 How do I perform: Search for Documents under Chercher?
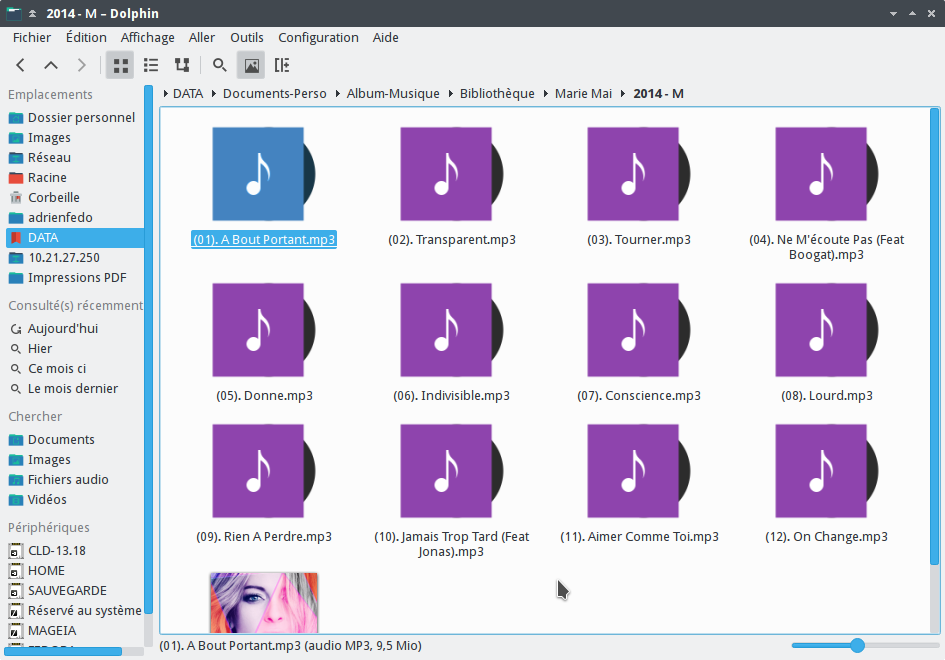75,439
